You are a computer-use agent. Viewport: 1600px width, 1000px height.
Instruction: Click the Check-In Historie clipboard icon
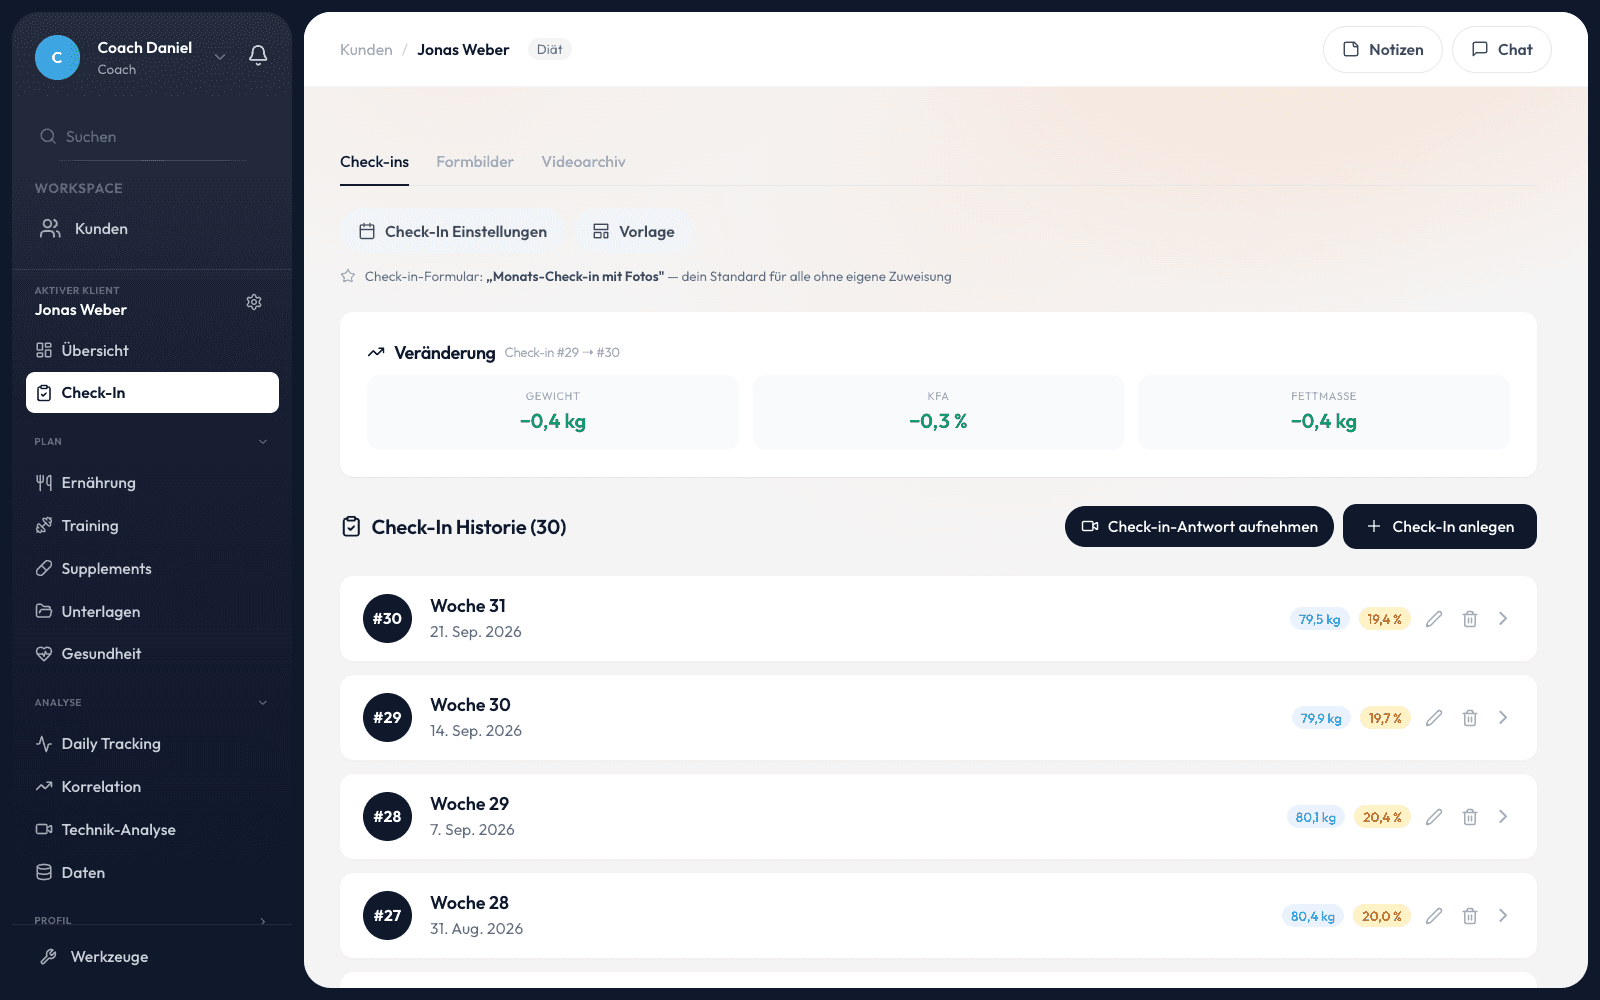351,526
